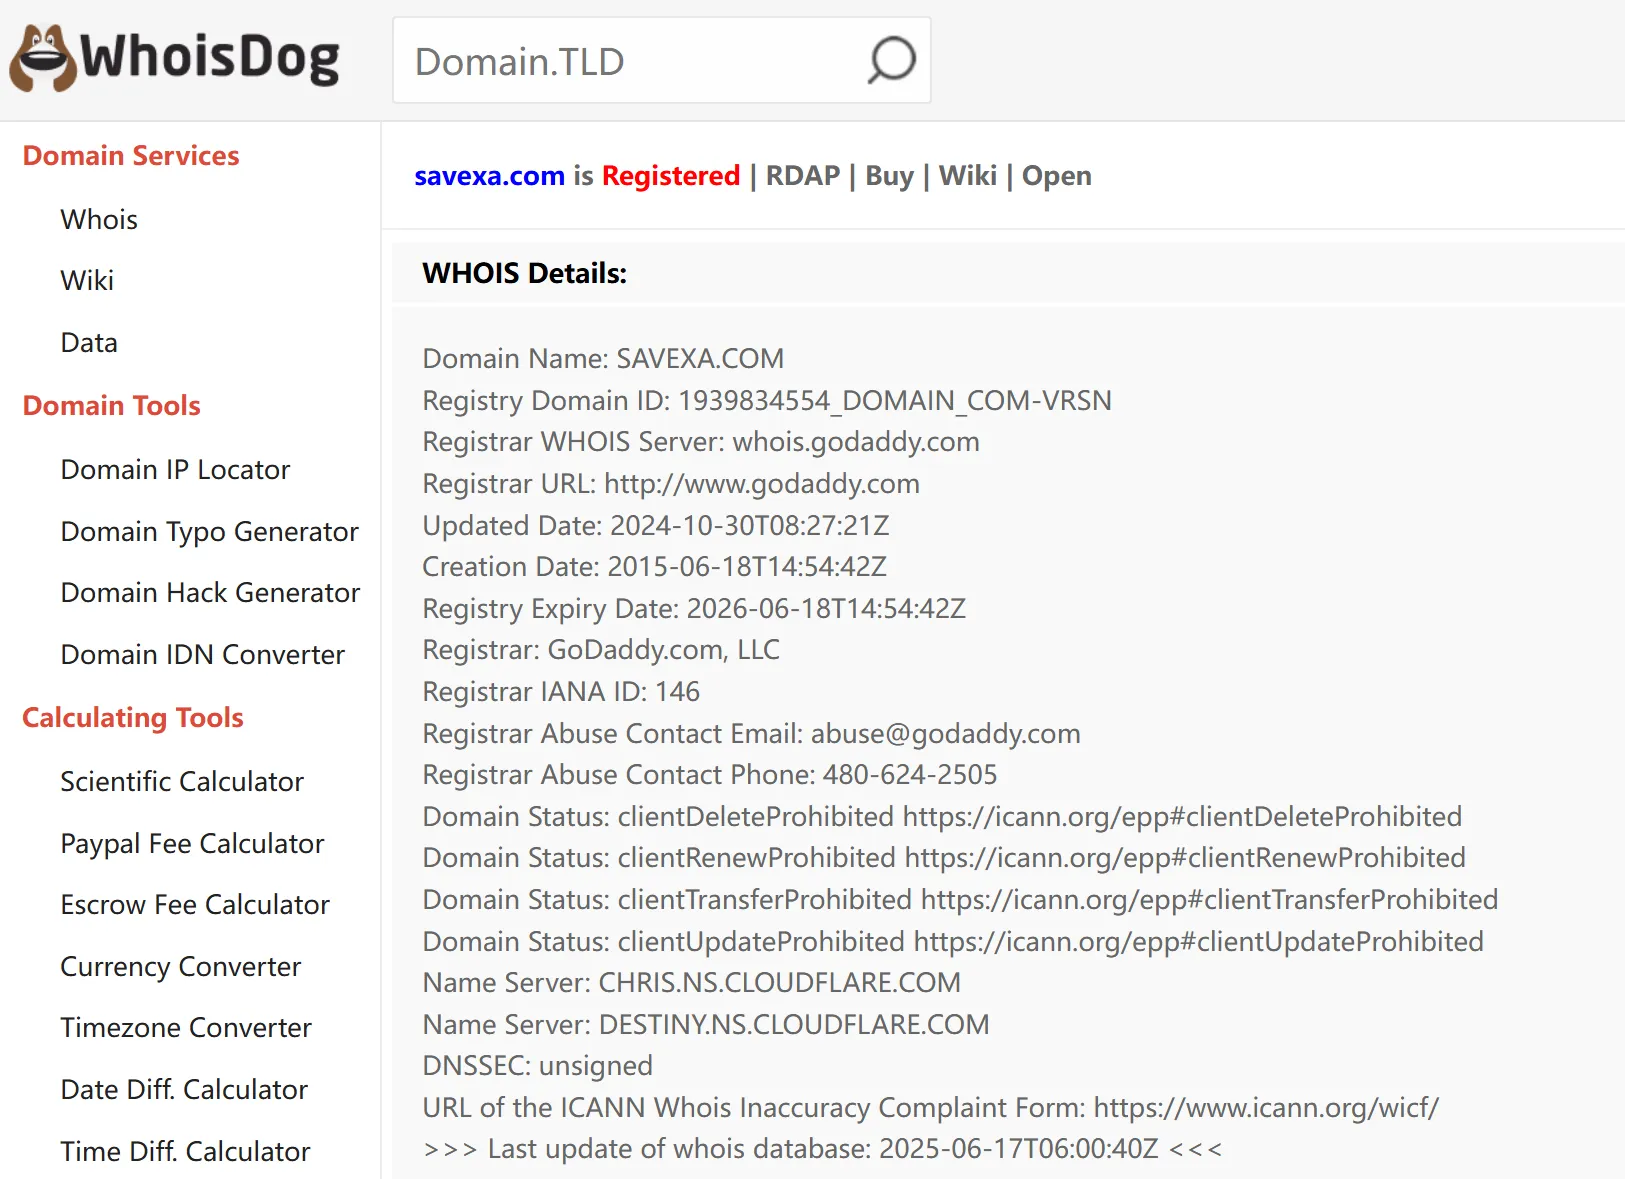The width and height of the screenshot is (1625, 1179).
Task: Click the clientTransferProhibited status line
Action: (x=960, y=899)
